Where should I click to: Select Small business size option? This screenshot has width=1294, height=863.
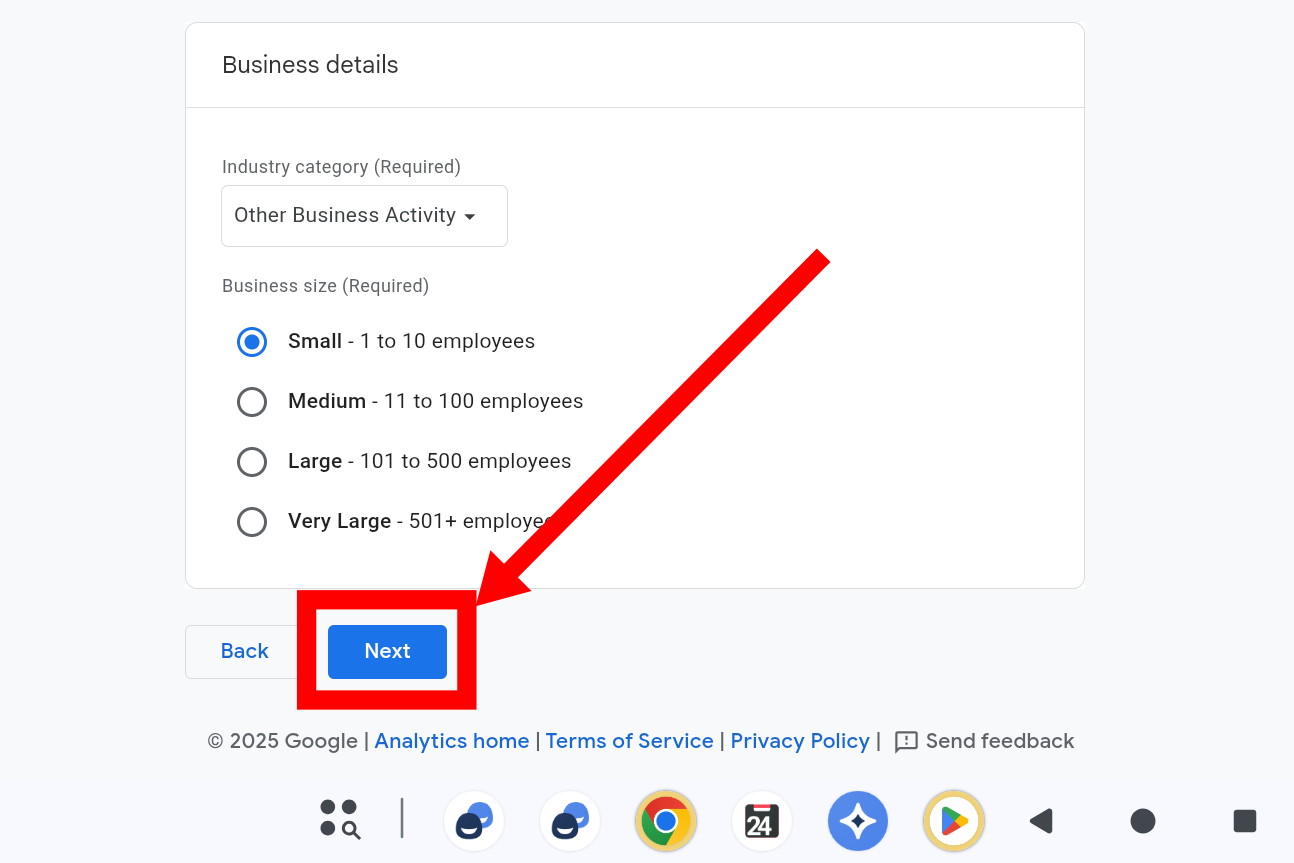click(x=252, y=342)
